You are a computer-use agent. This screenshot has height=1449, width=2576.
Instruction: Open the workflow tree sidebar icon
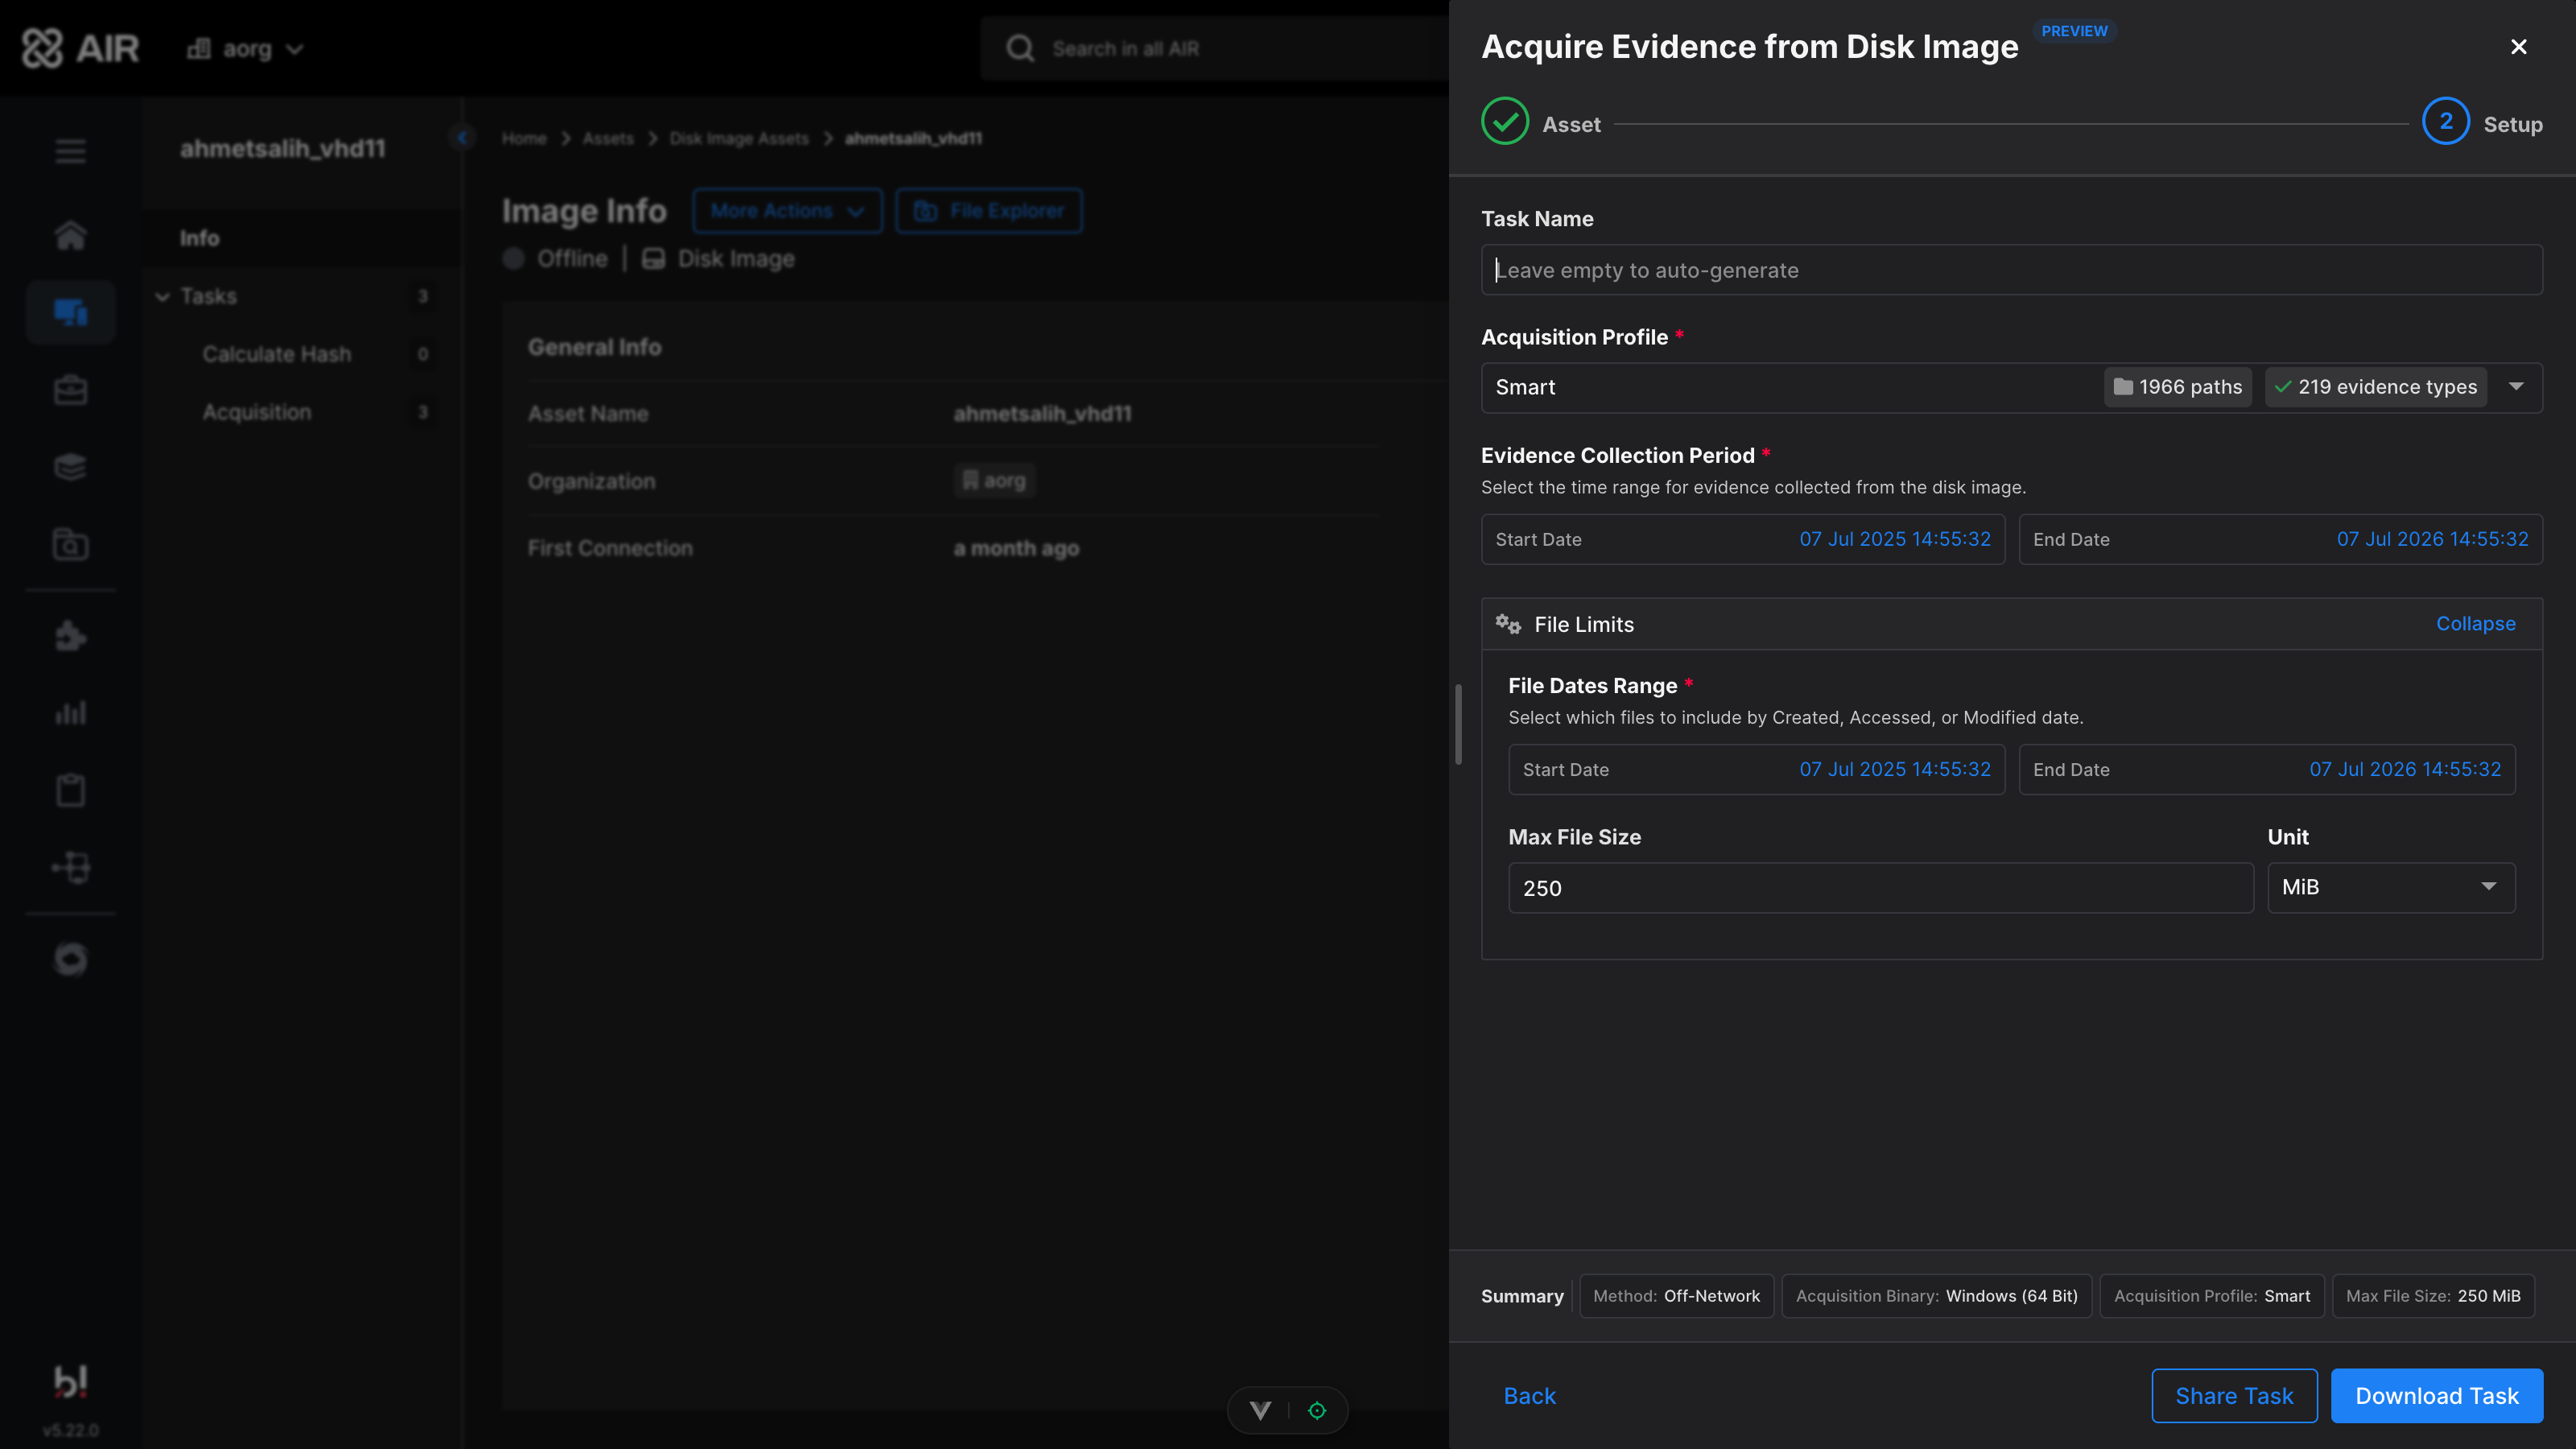coord(70,867)
